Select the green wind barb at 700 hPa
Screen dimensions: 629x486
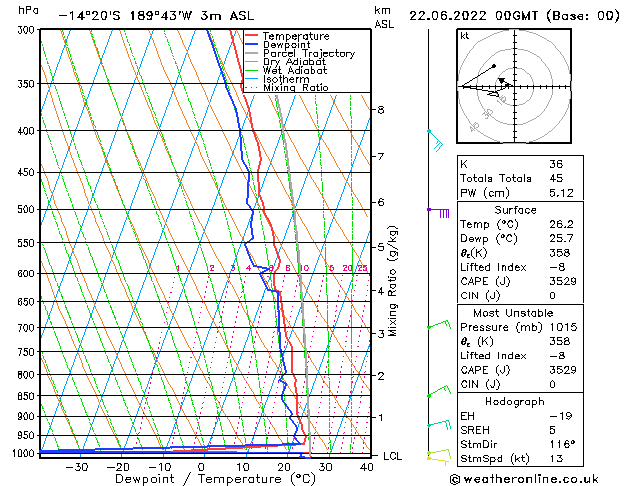coord(439,324)
